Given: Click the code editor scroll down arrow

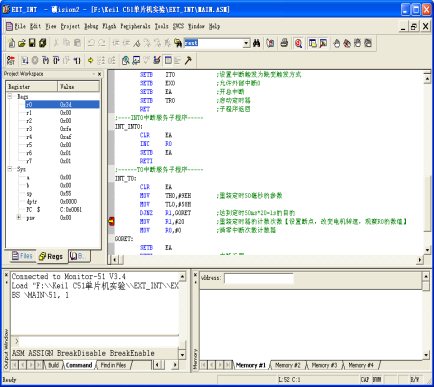Looking at the screenshot, I should click(427, 250).
